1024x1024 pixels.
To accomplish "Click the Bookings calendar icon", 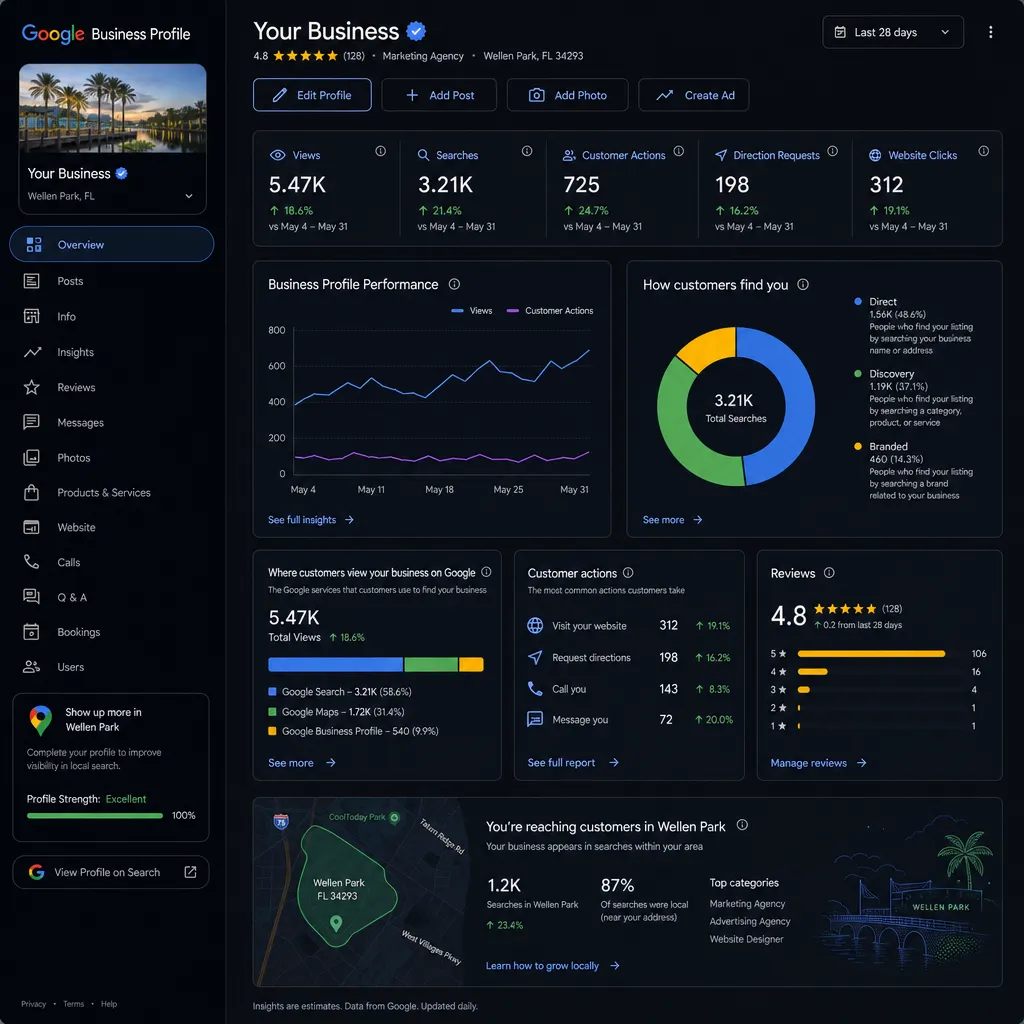I will [31, 632].
